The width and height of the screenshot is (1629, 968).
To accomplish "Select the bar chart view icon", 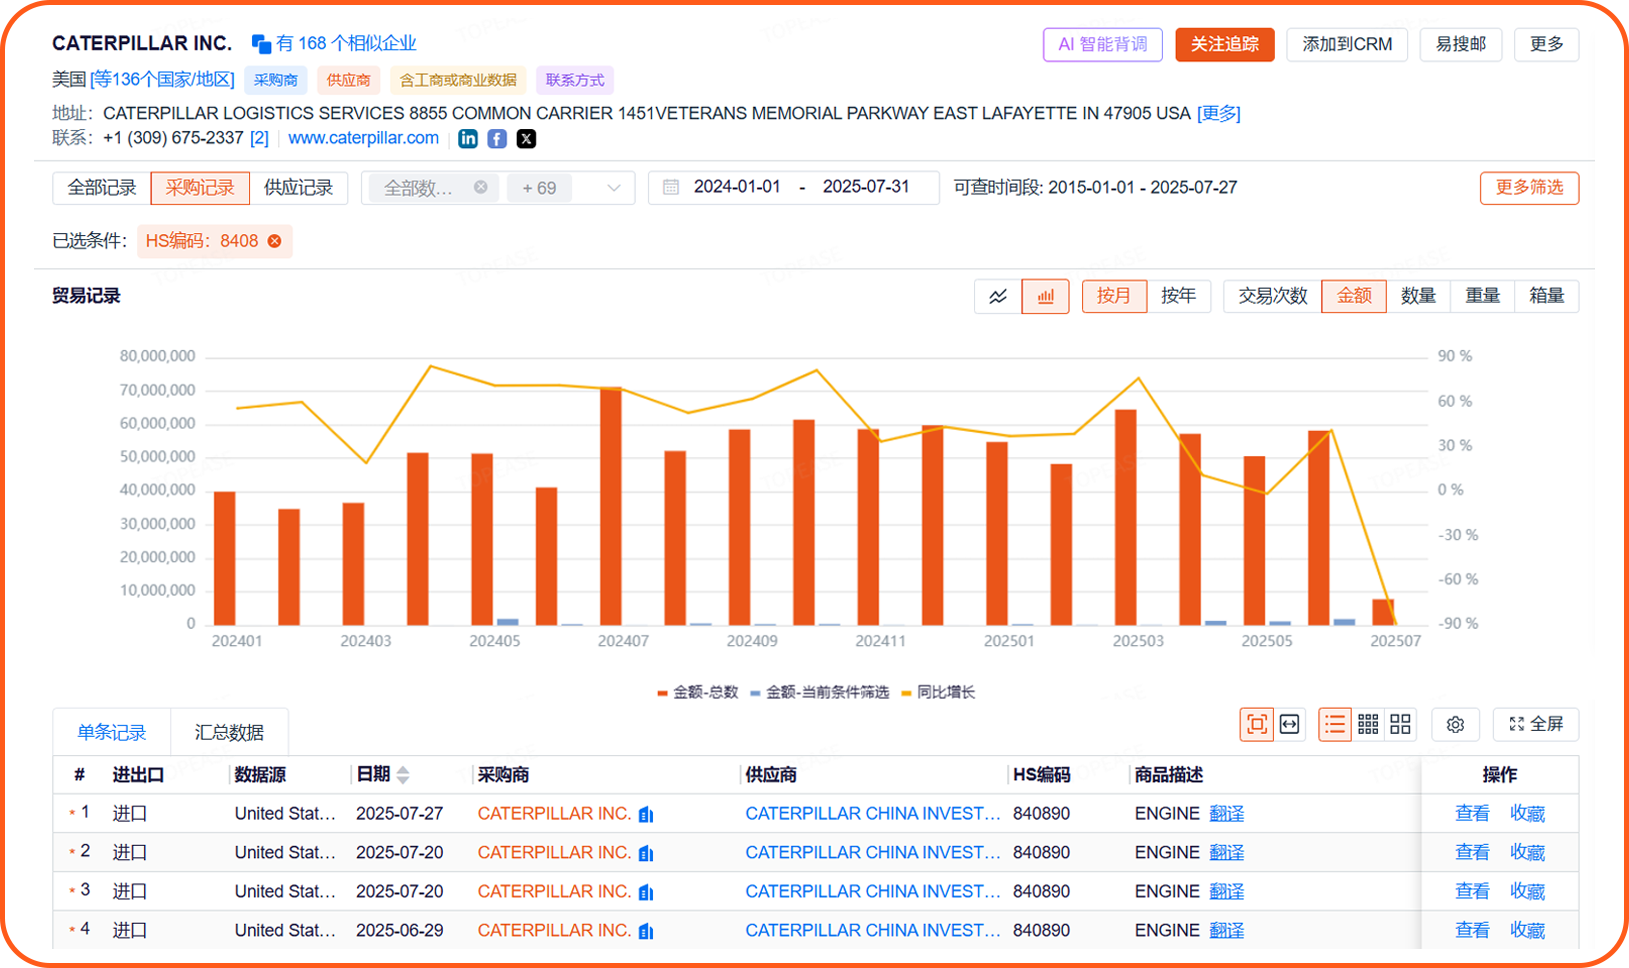I will [x=1045, y=296].
